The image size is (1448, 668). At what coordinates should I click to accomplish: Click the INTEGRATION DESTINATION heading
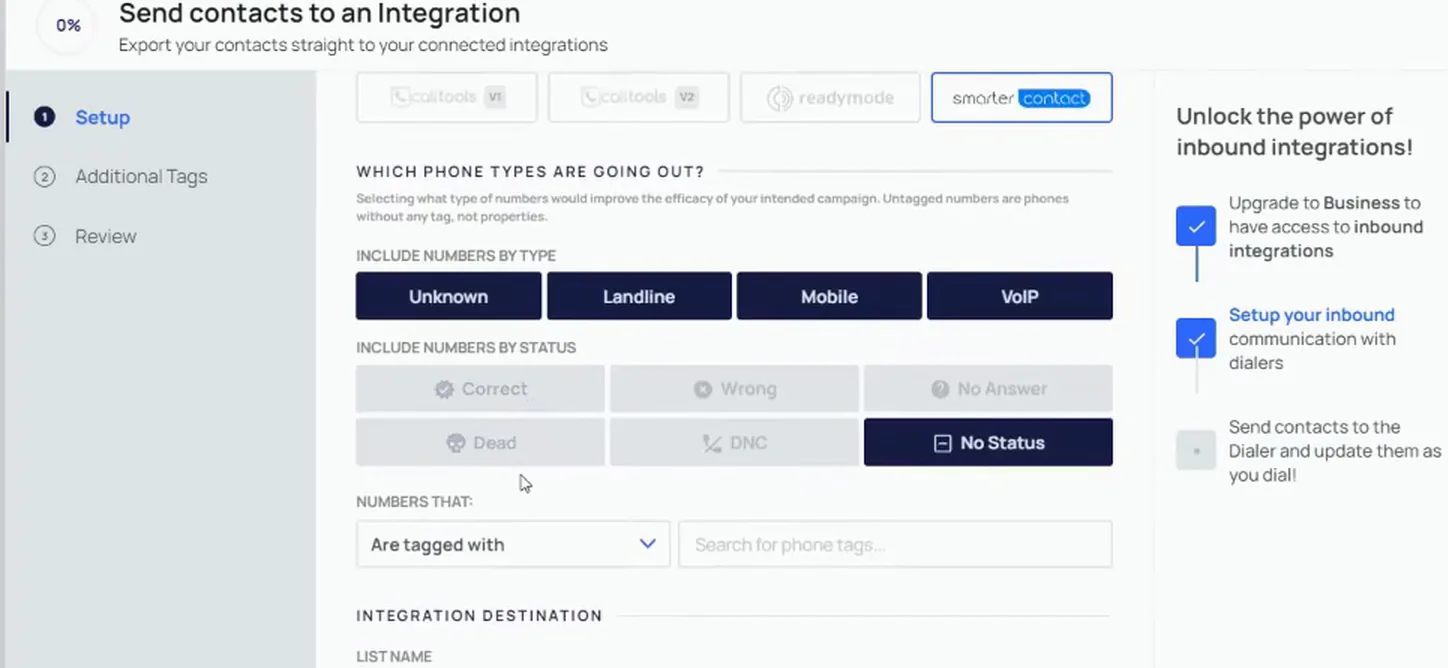pos(479,615)
